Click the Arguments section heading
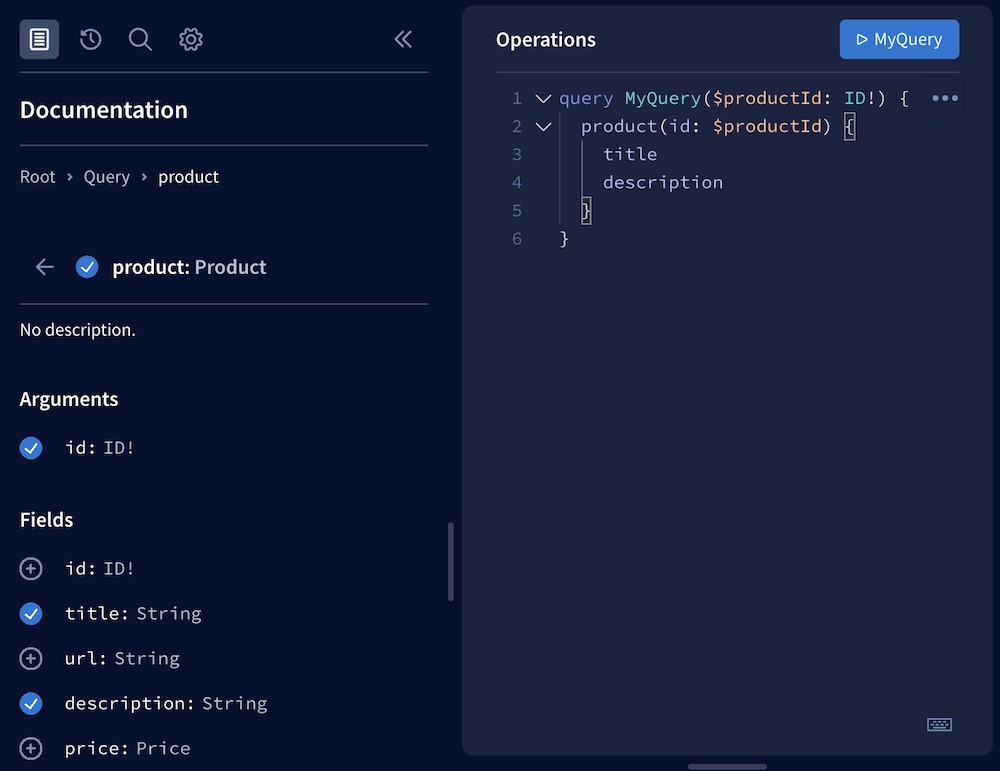The height and width of the screenshot is (771, 1000). [x=69, y=399]
